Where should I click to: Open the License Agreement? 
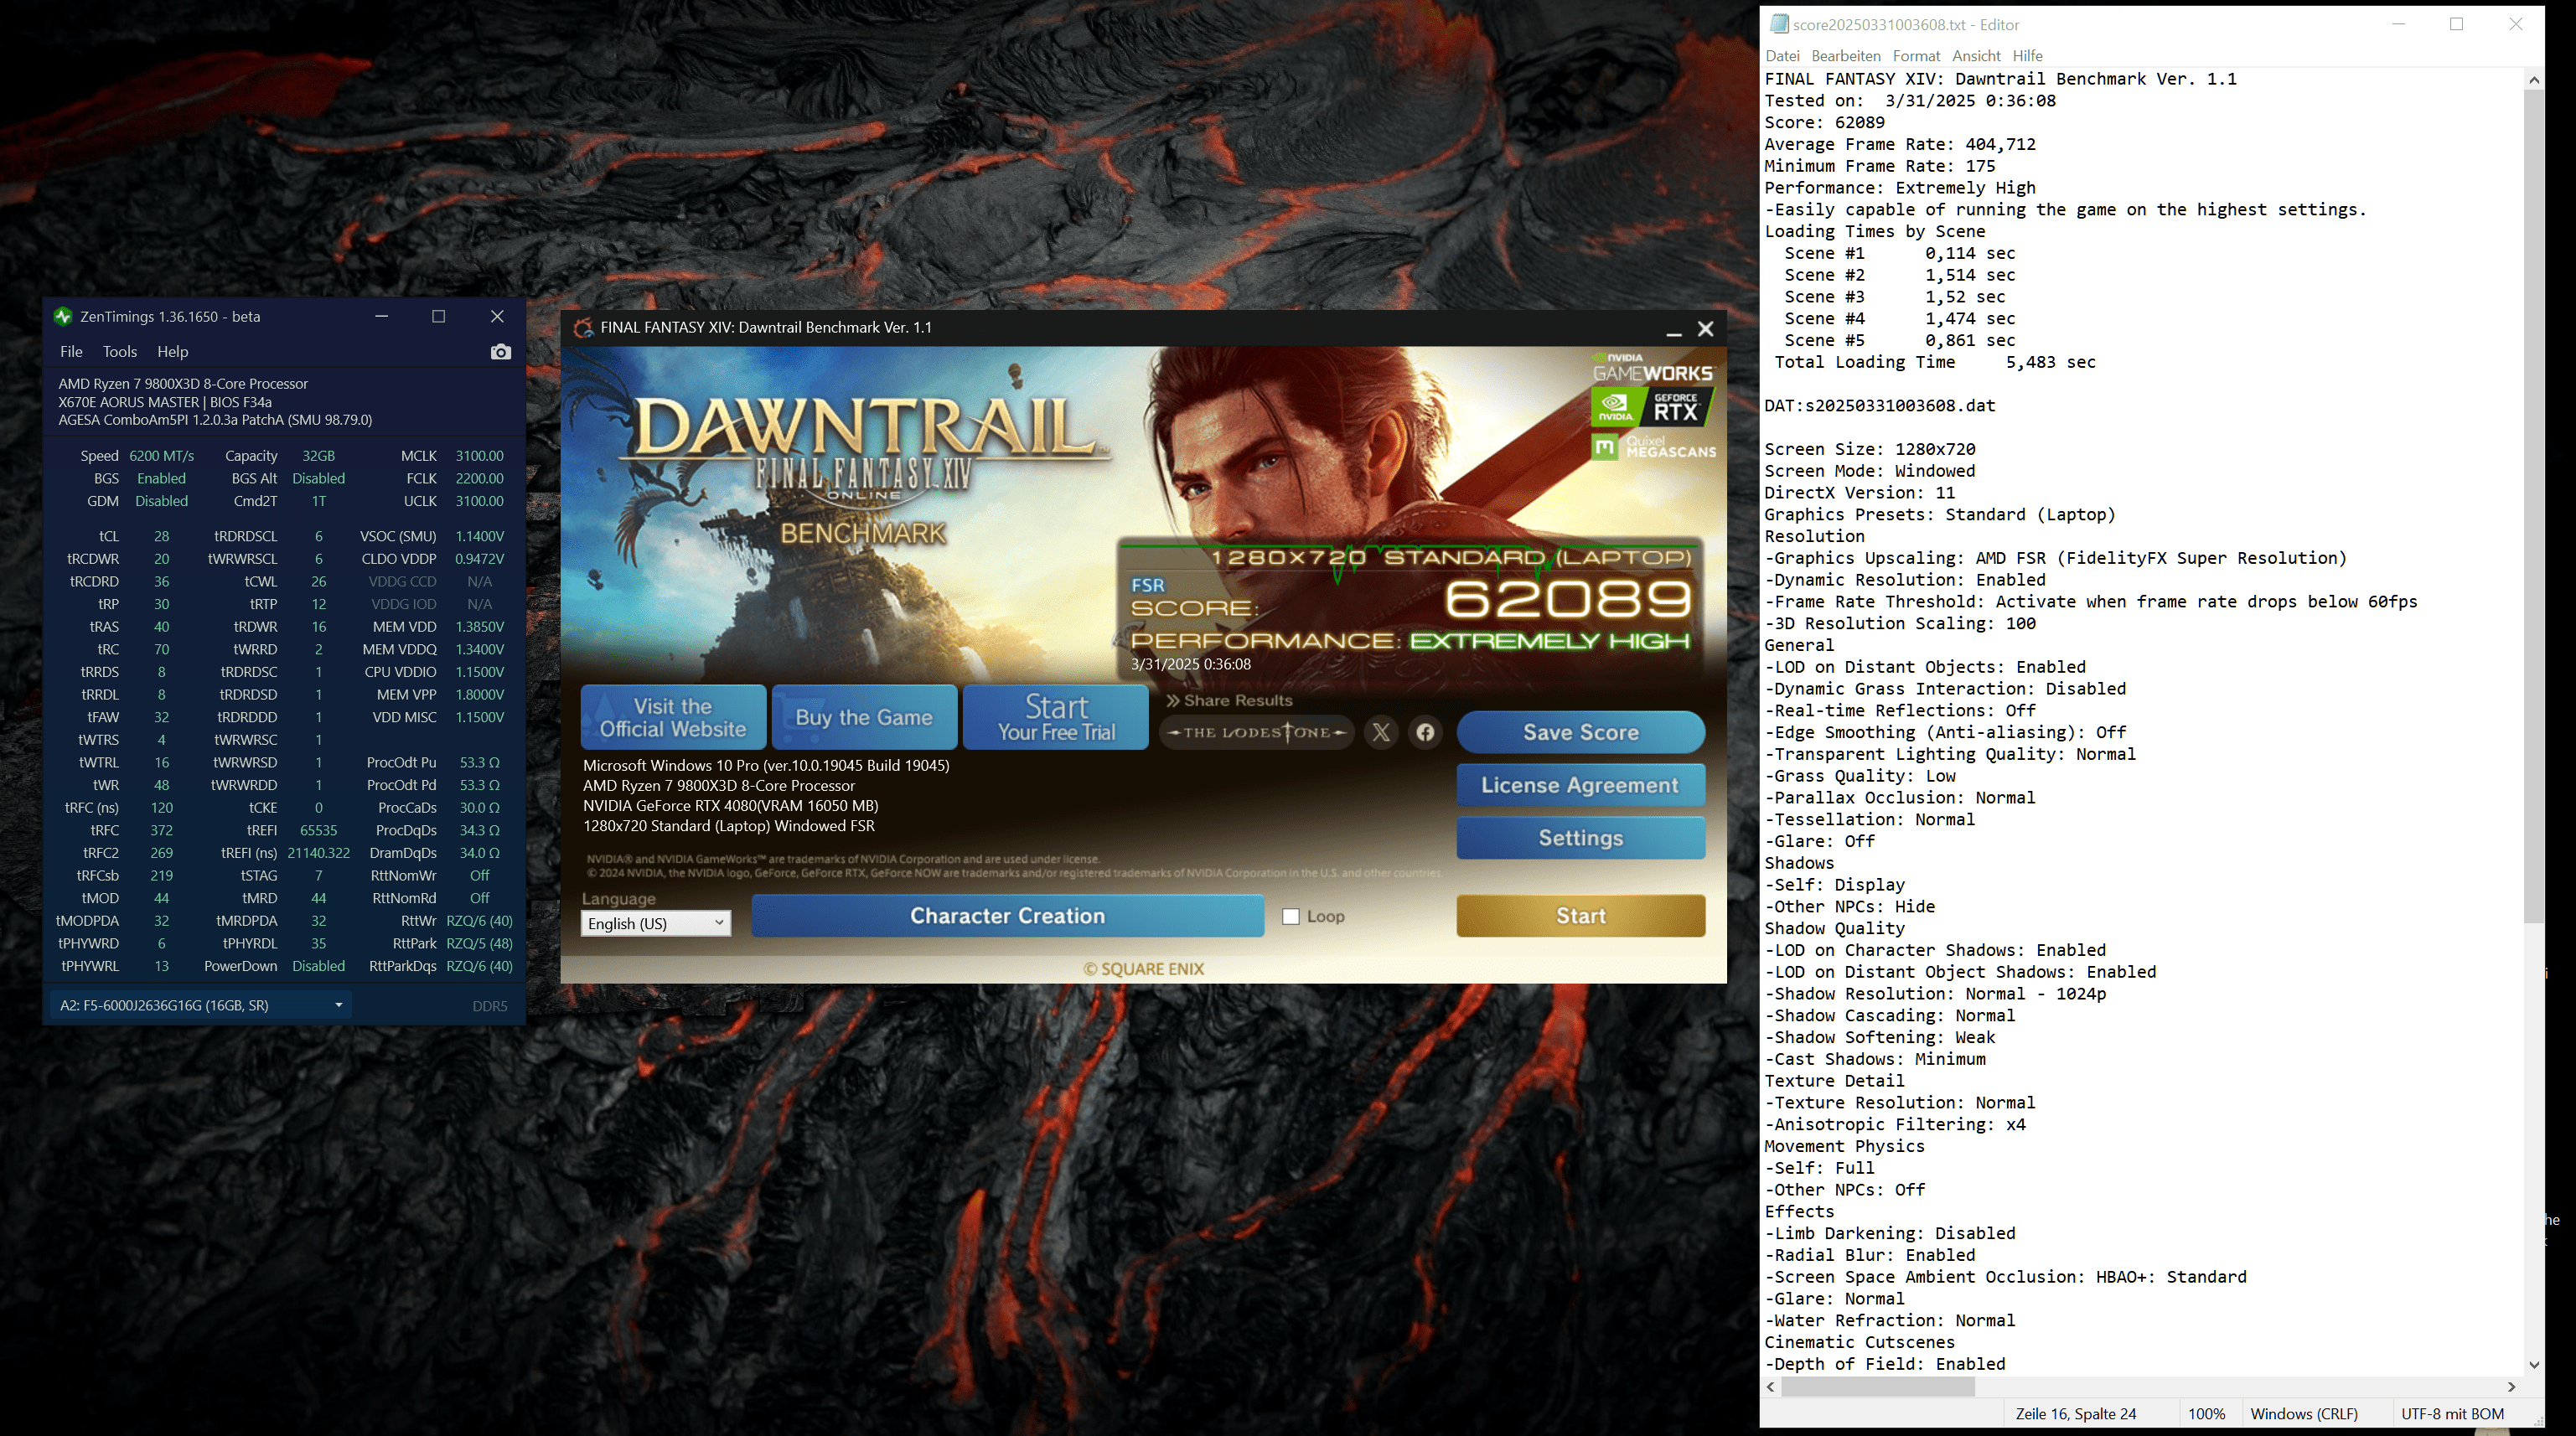1580,785
